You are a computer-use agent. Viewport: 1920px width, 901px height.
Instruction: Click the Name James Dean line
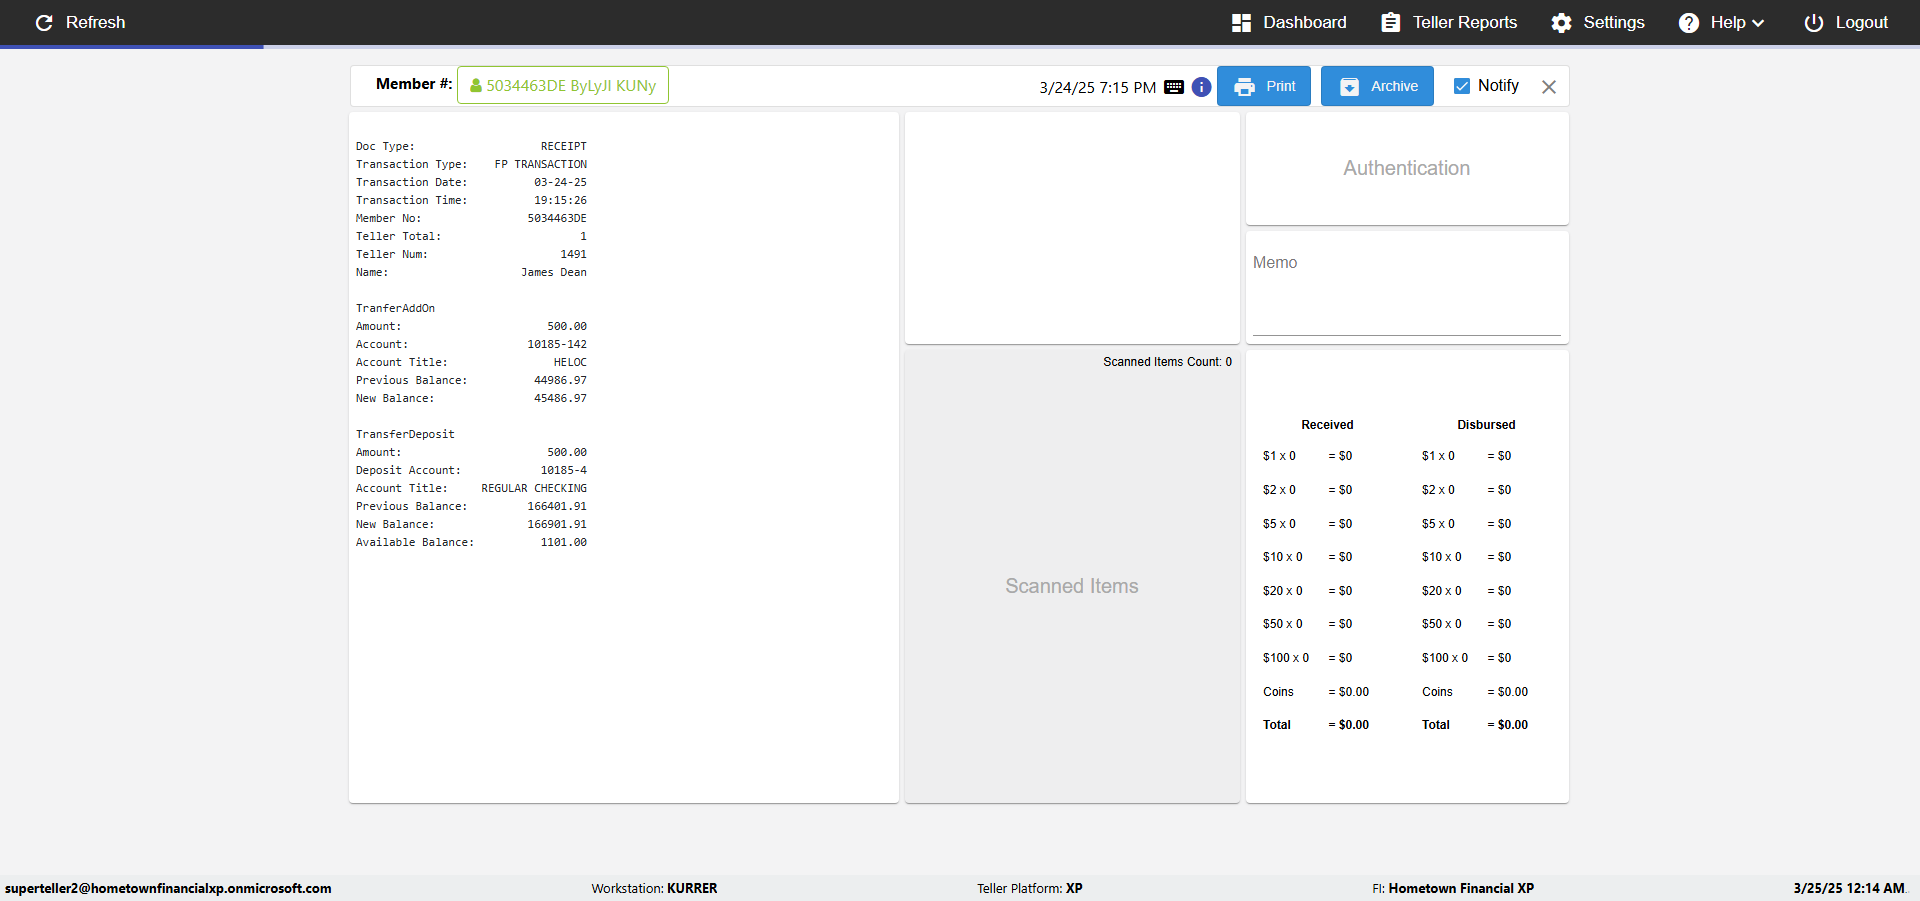pyautogui.click(x=471, y=272)
